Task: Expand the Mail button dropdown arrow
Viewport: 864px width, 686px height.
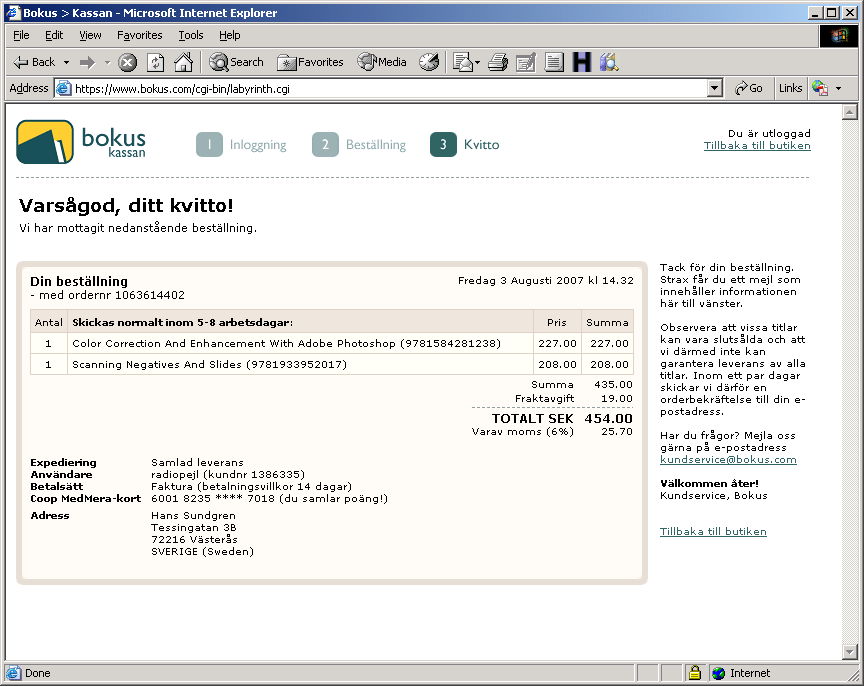Action: 477,62
